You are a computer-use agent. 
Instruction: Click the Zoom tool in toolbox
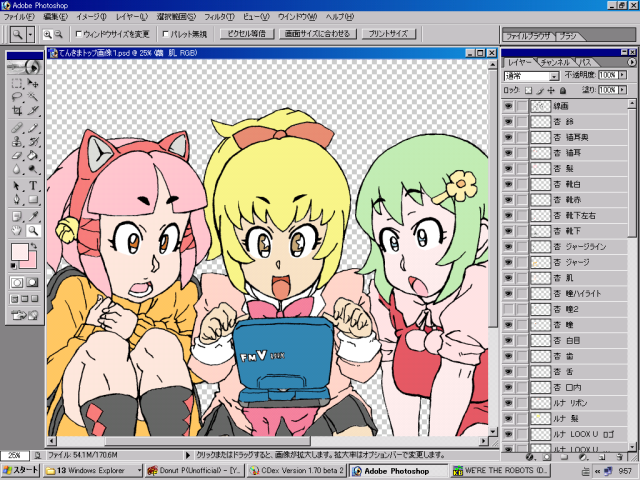[33, 231]
